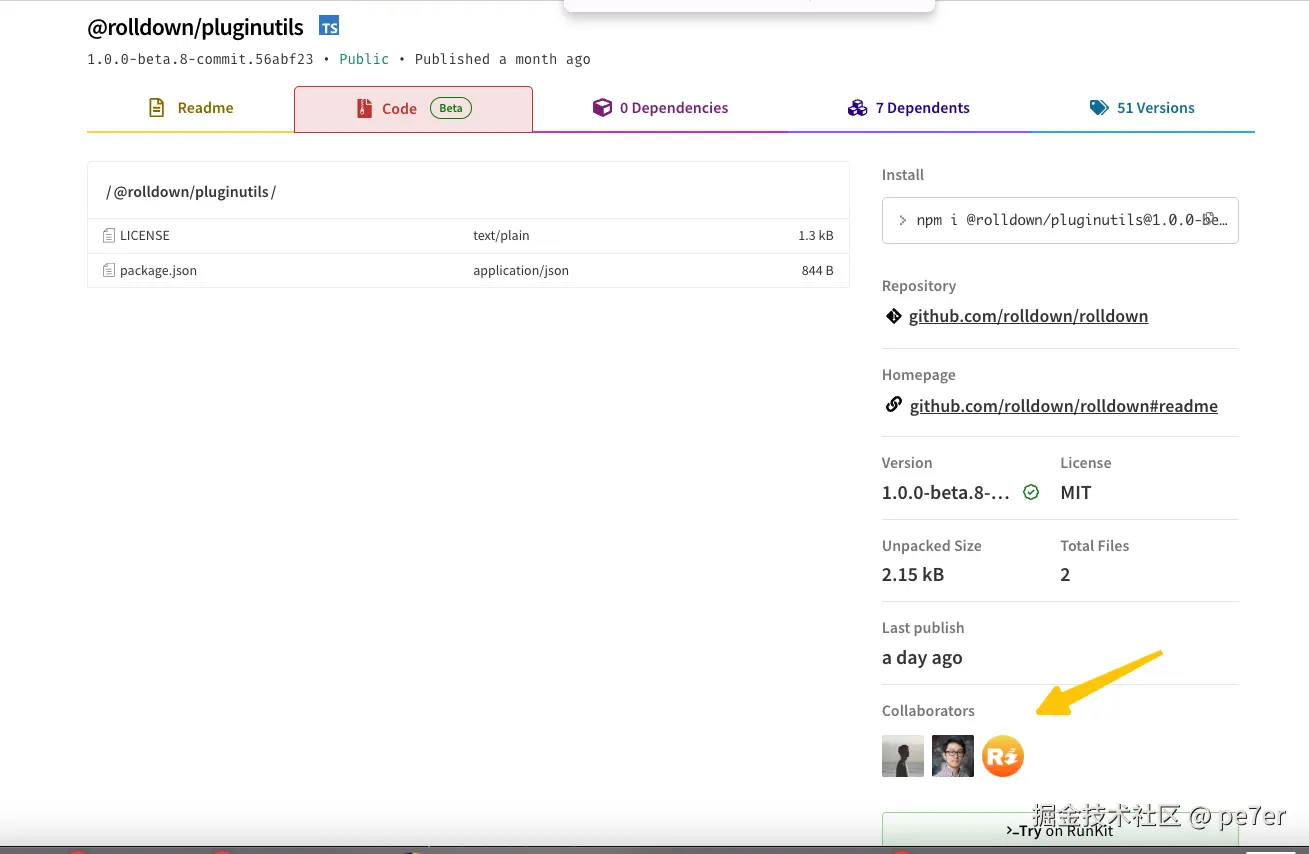The height and width of the screenshot is (854, 1309).
Task: View the 7 Dependents tab
Action: pos(908,108)
